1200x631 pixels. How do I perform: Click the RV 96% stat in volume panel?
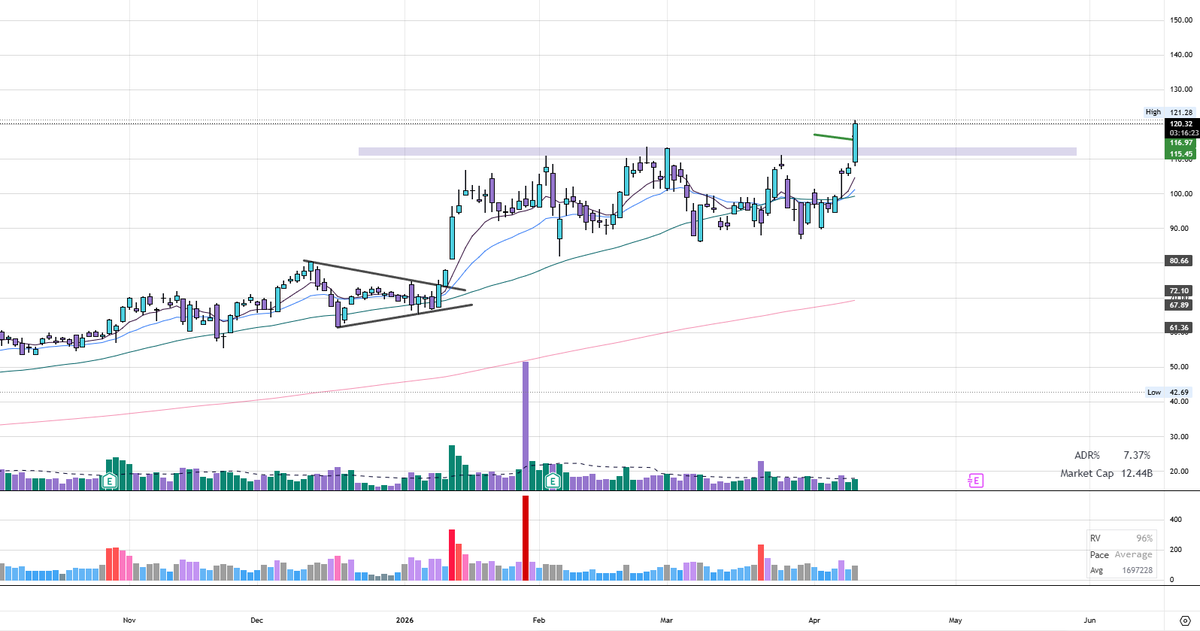(x=1120, y=536)
